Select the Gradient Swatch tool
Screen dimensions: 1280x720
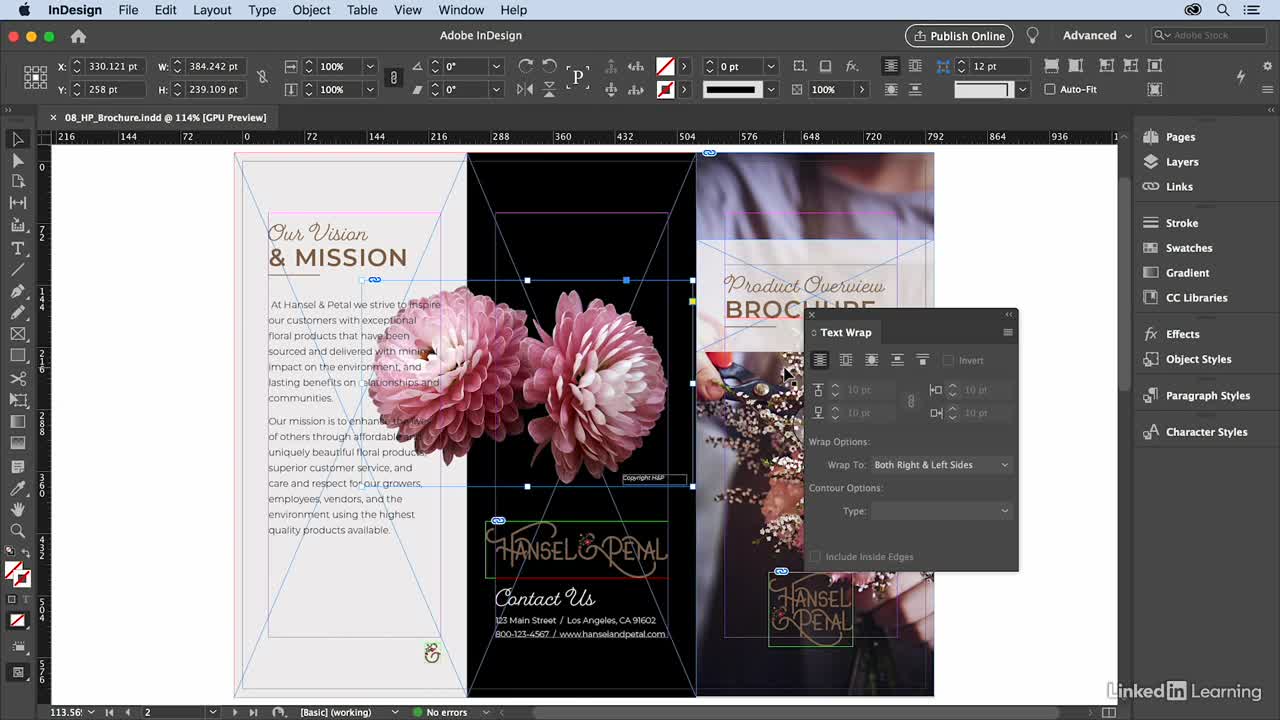[18, 421]
